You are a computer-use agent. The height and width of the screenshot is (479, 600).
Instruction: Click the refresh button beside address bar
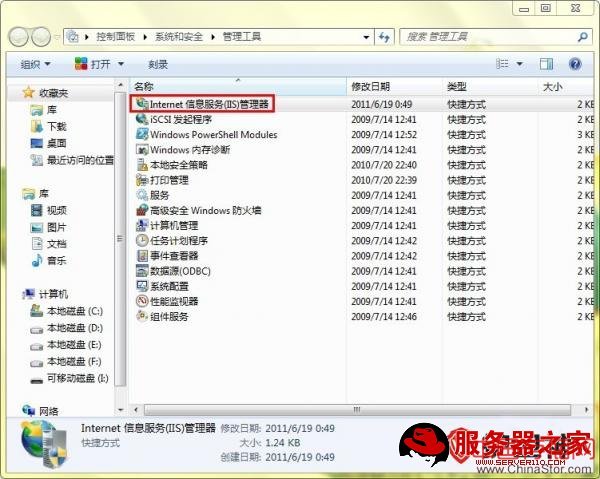384,36
